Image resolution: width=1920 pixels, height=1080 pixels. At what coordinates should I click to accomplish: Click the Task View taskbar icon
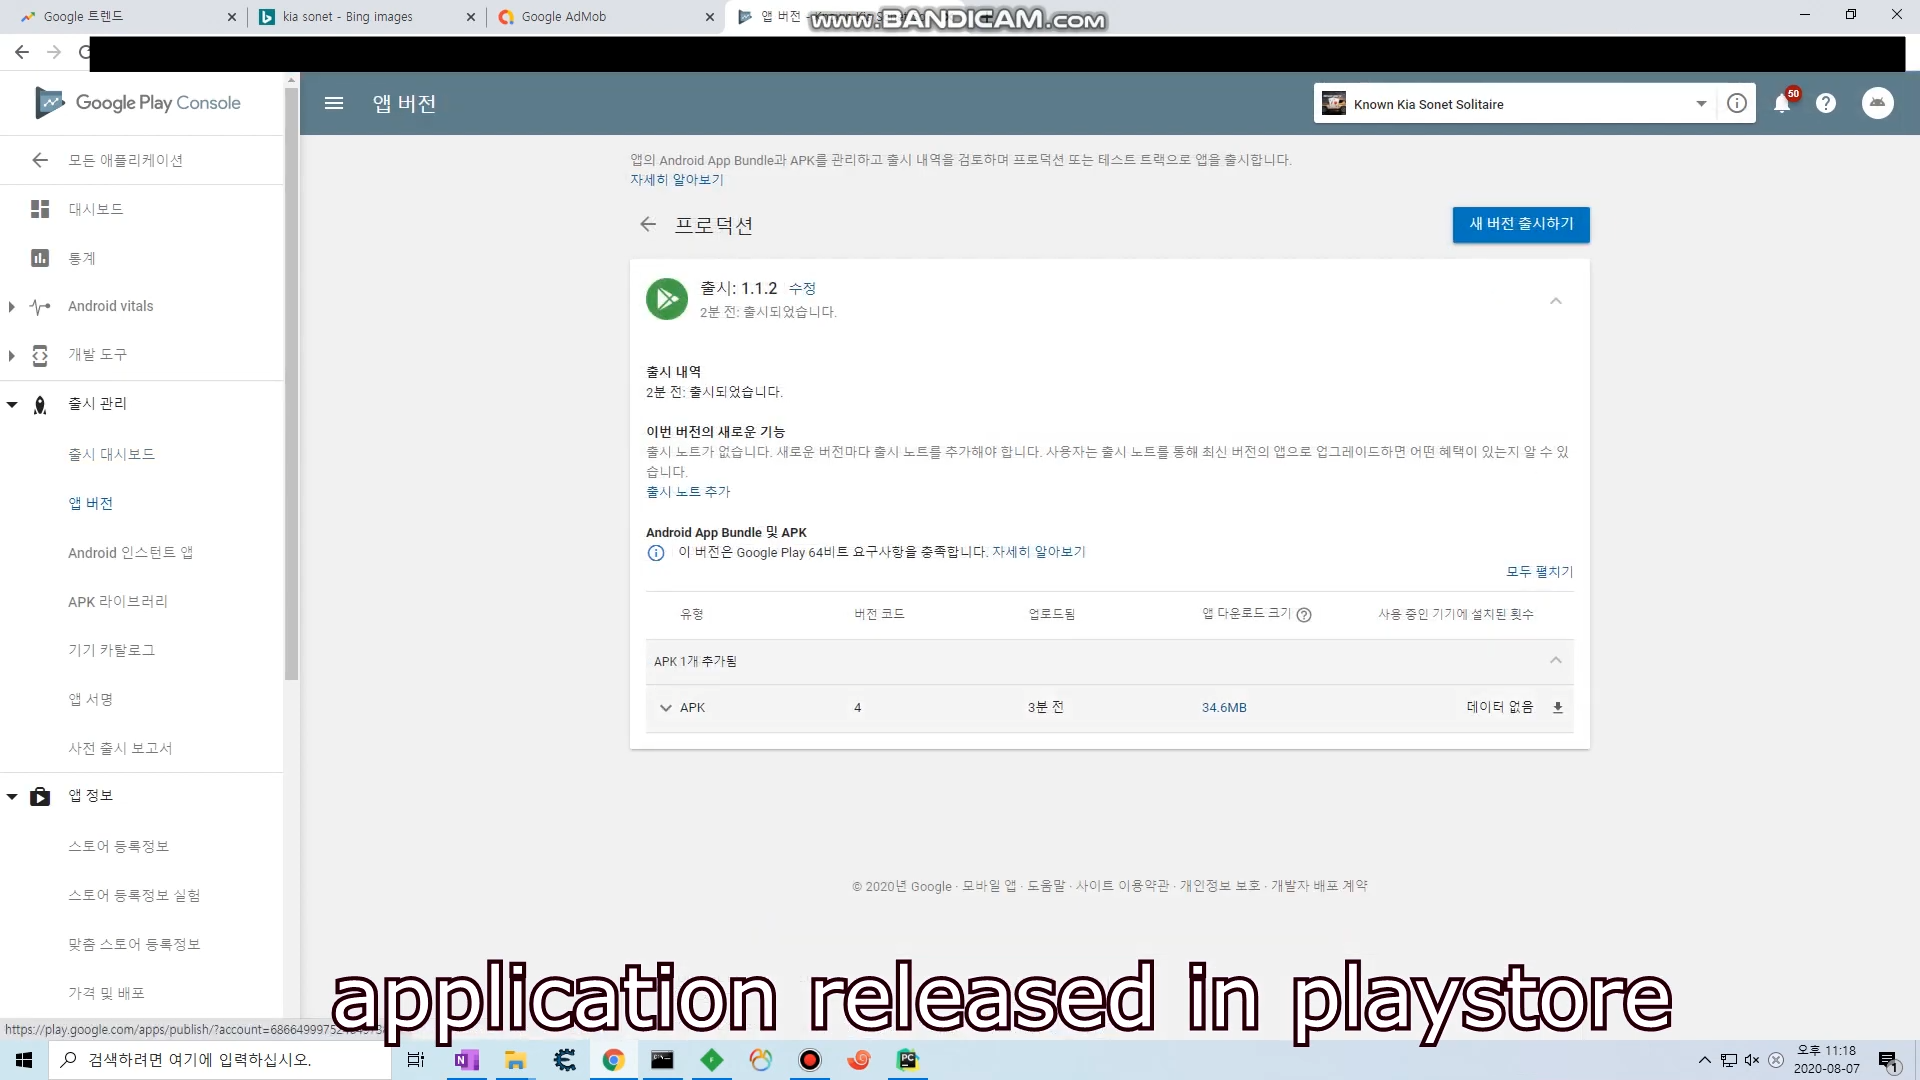click(416, 1060)
